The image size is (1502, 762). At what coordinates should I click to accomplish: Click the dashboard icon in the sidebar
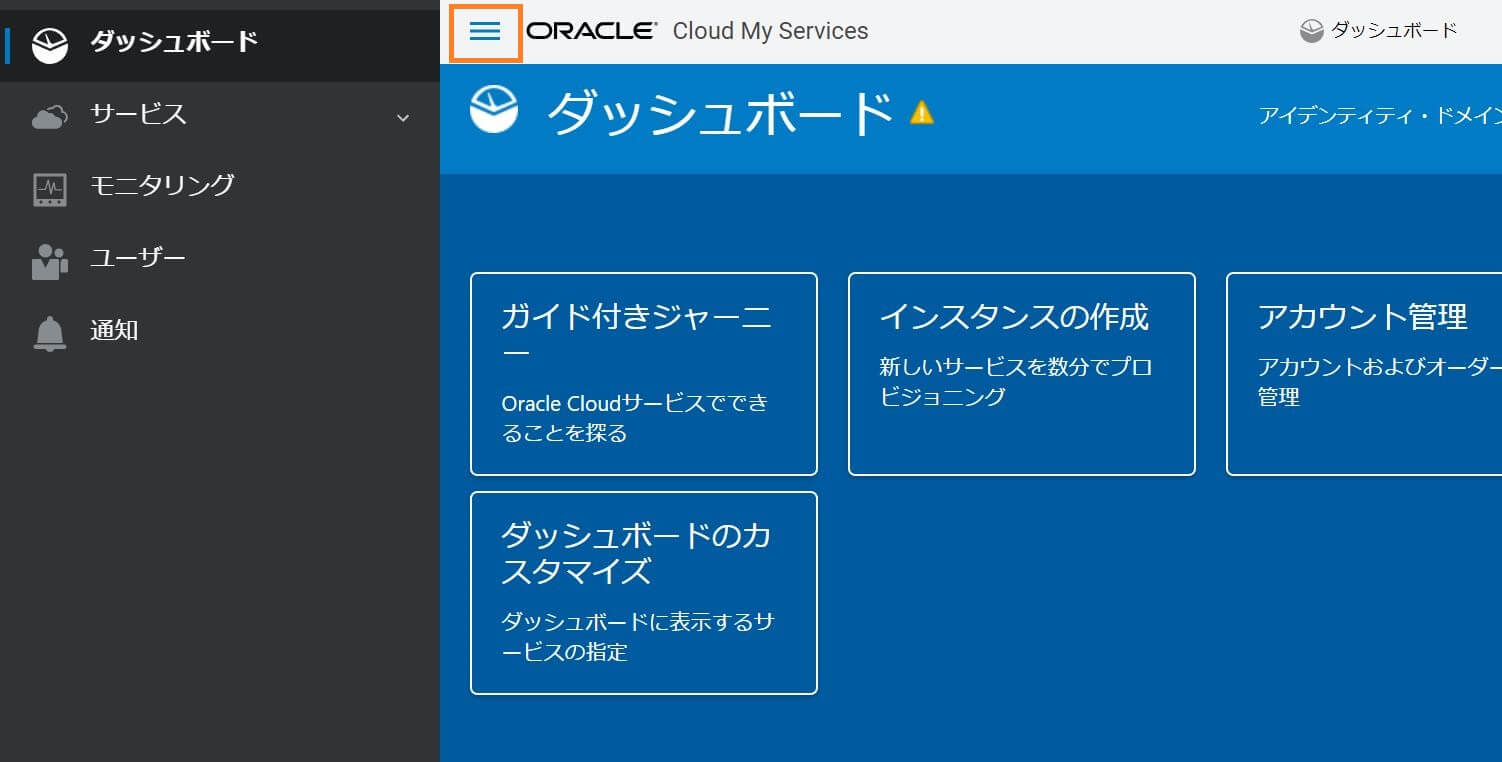click(50, 44)
